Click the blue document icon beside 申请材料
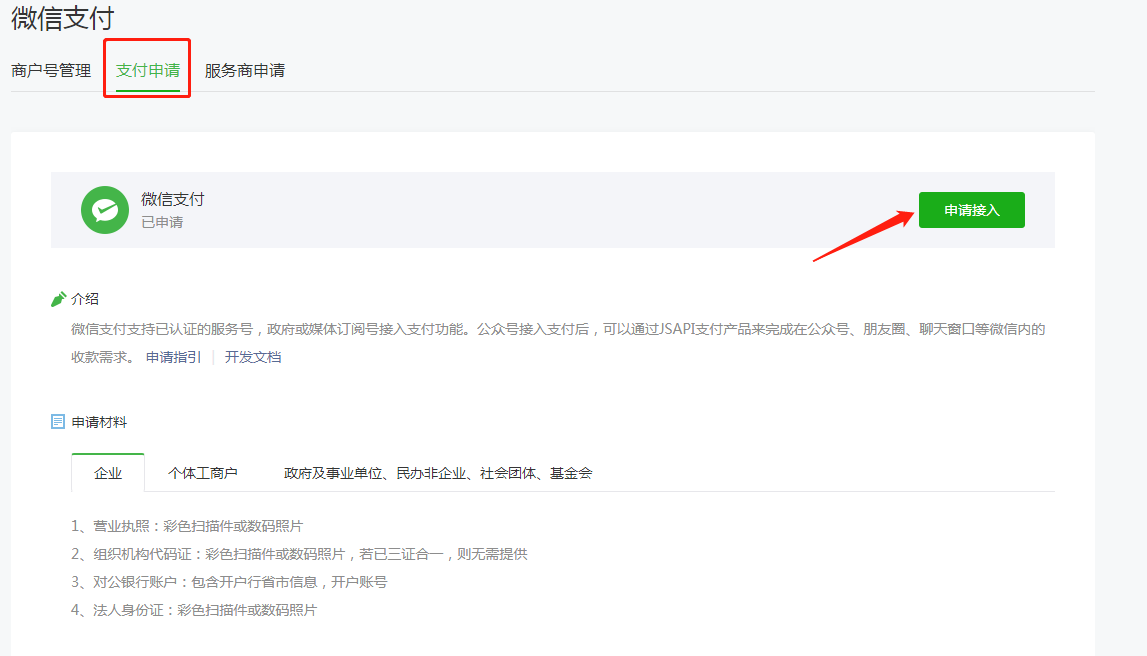This screenshot has height=656, width=1147. 58,422
